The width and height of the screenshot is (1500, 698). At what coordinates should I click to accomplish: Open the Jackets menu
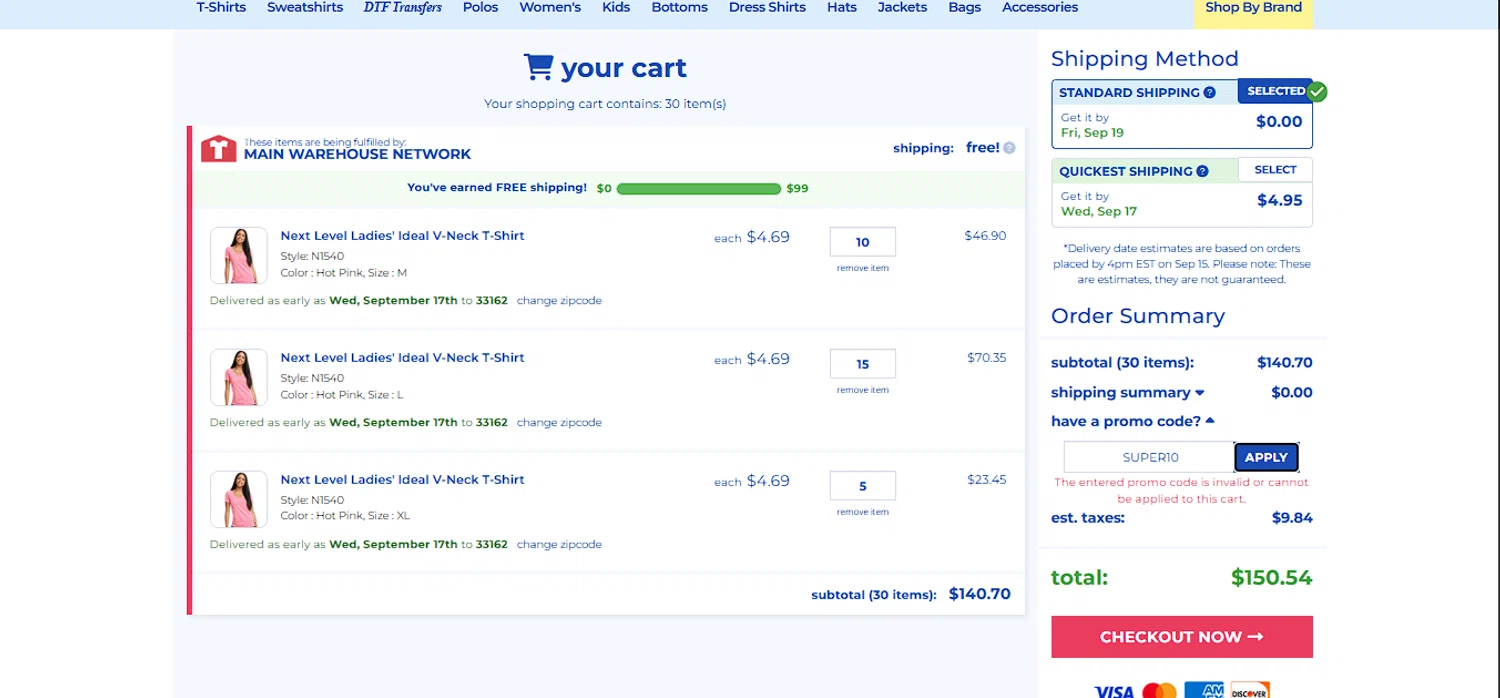pos(902,8)
